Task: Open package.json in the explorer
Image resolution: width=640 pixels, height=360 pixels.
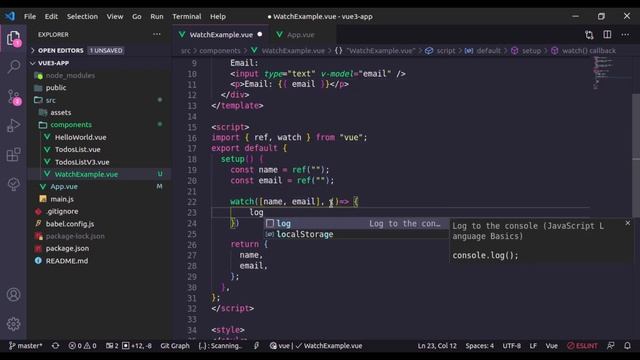Action: (x=100, y=248)
